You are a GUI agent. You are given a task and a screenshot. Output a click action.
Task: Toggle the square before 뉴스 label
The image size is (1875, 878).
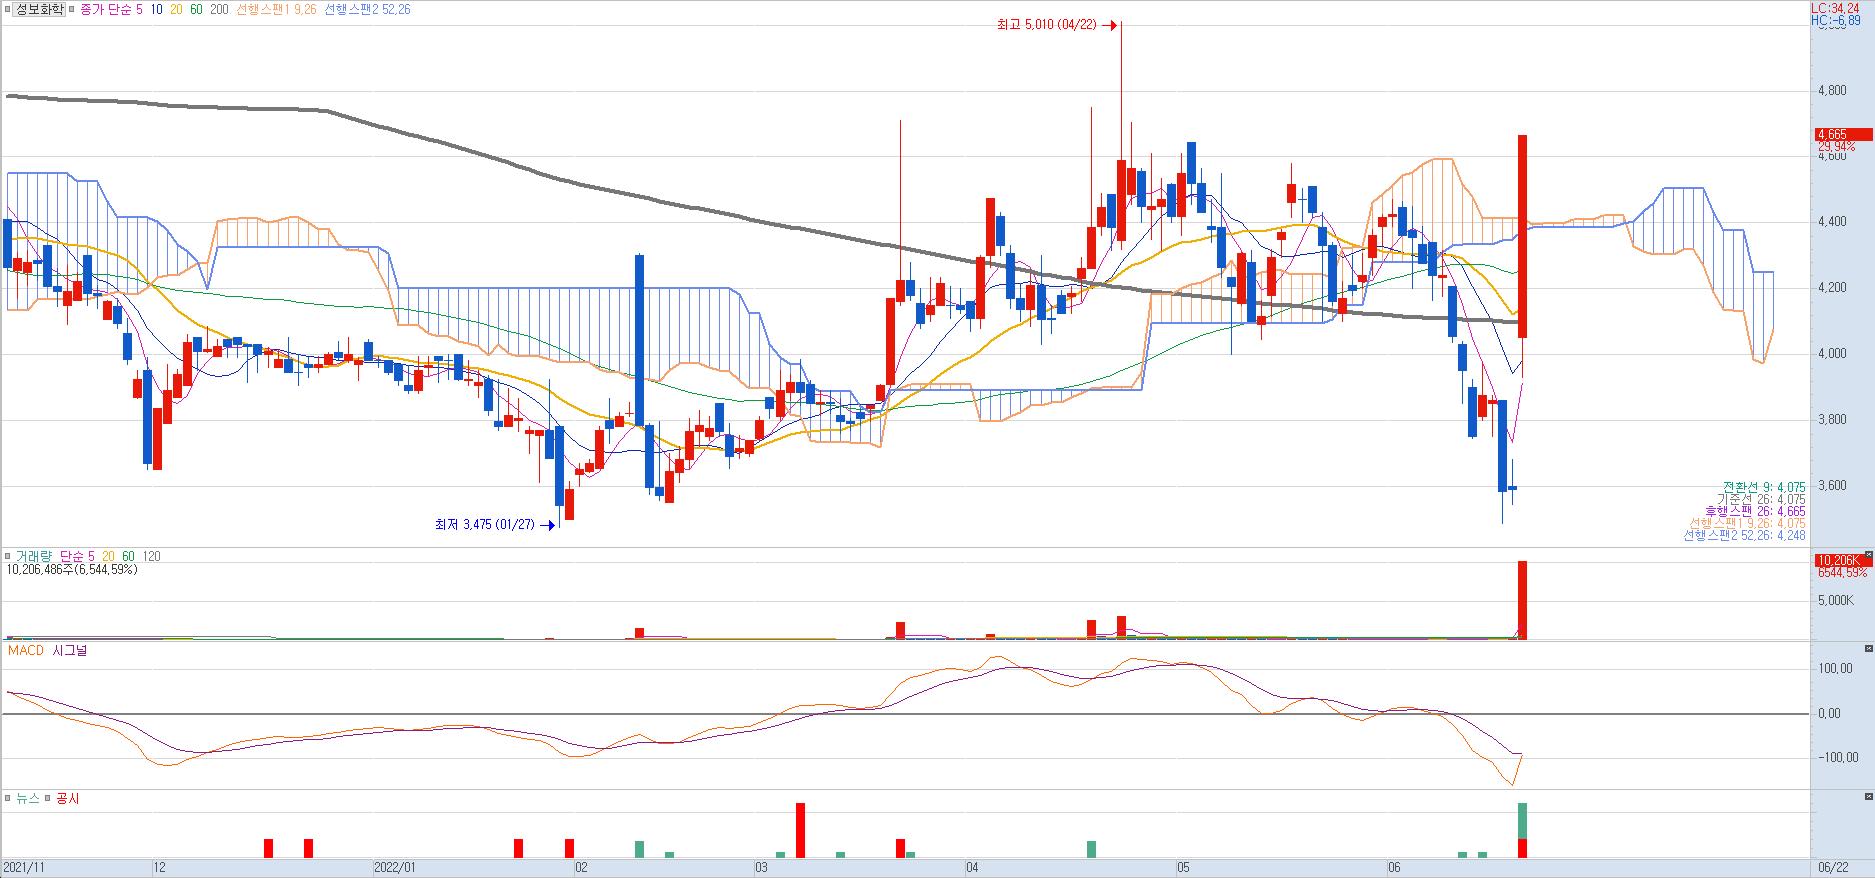[x=8, y=798]
